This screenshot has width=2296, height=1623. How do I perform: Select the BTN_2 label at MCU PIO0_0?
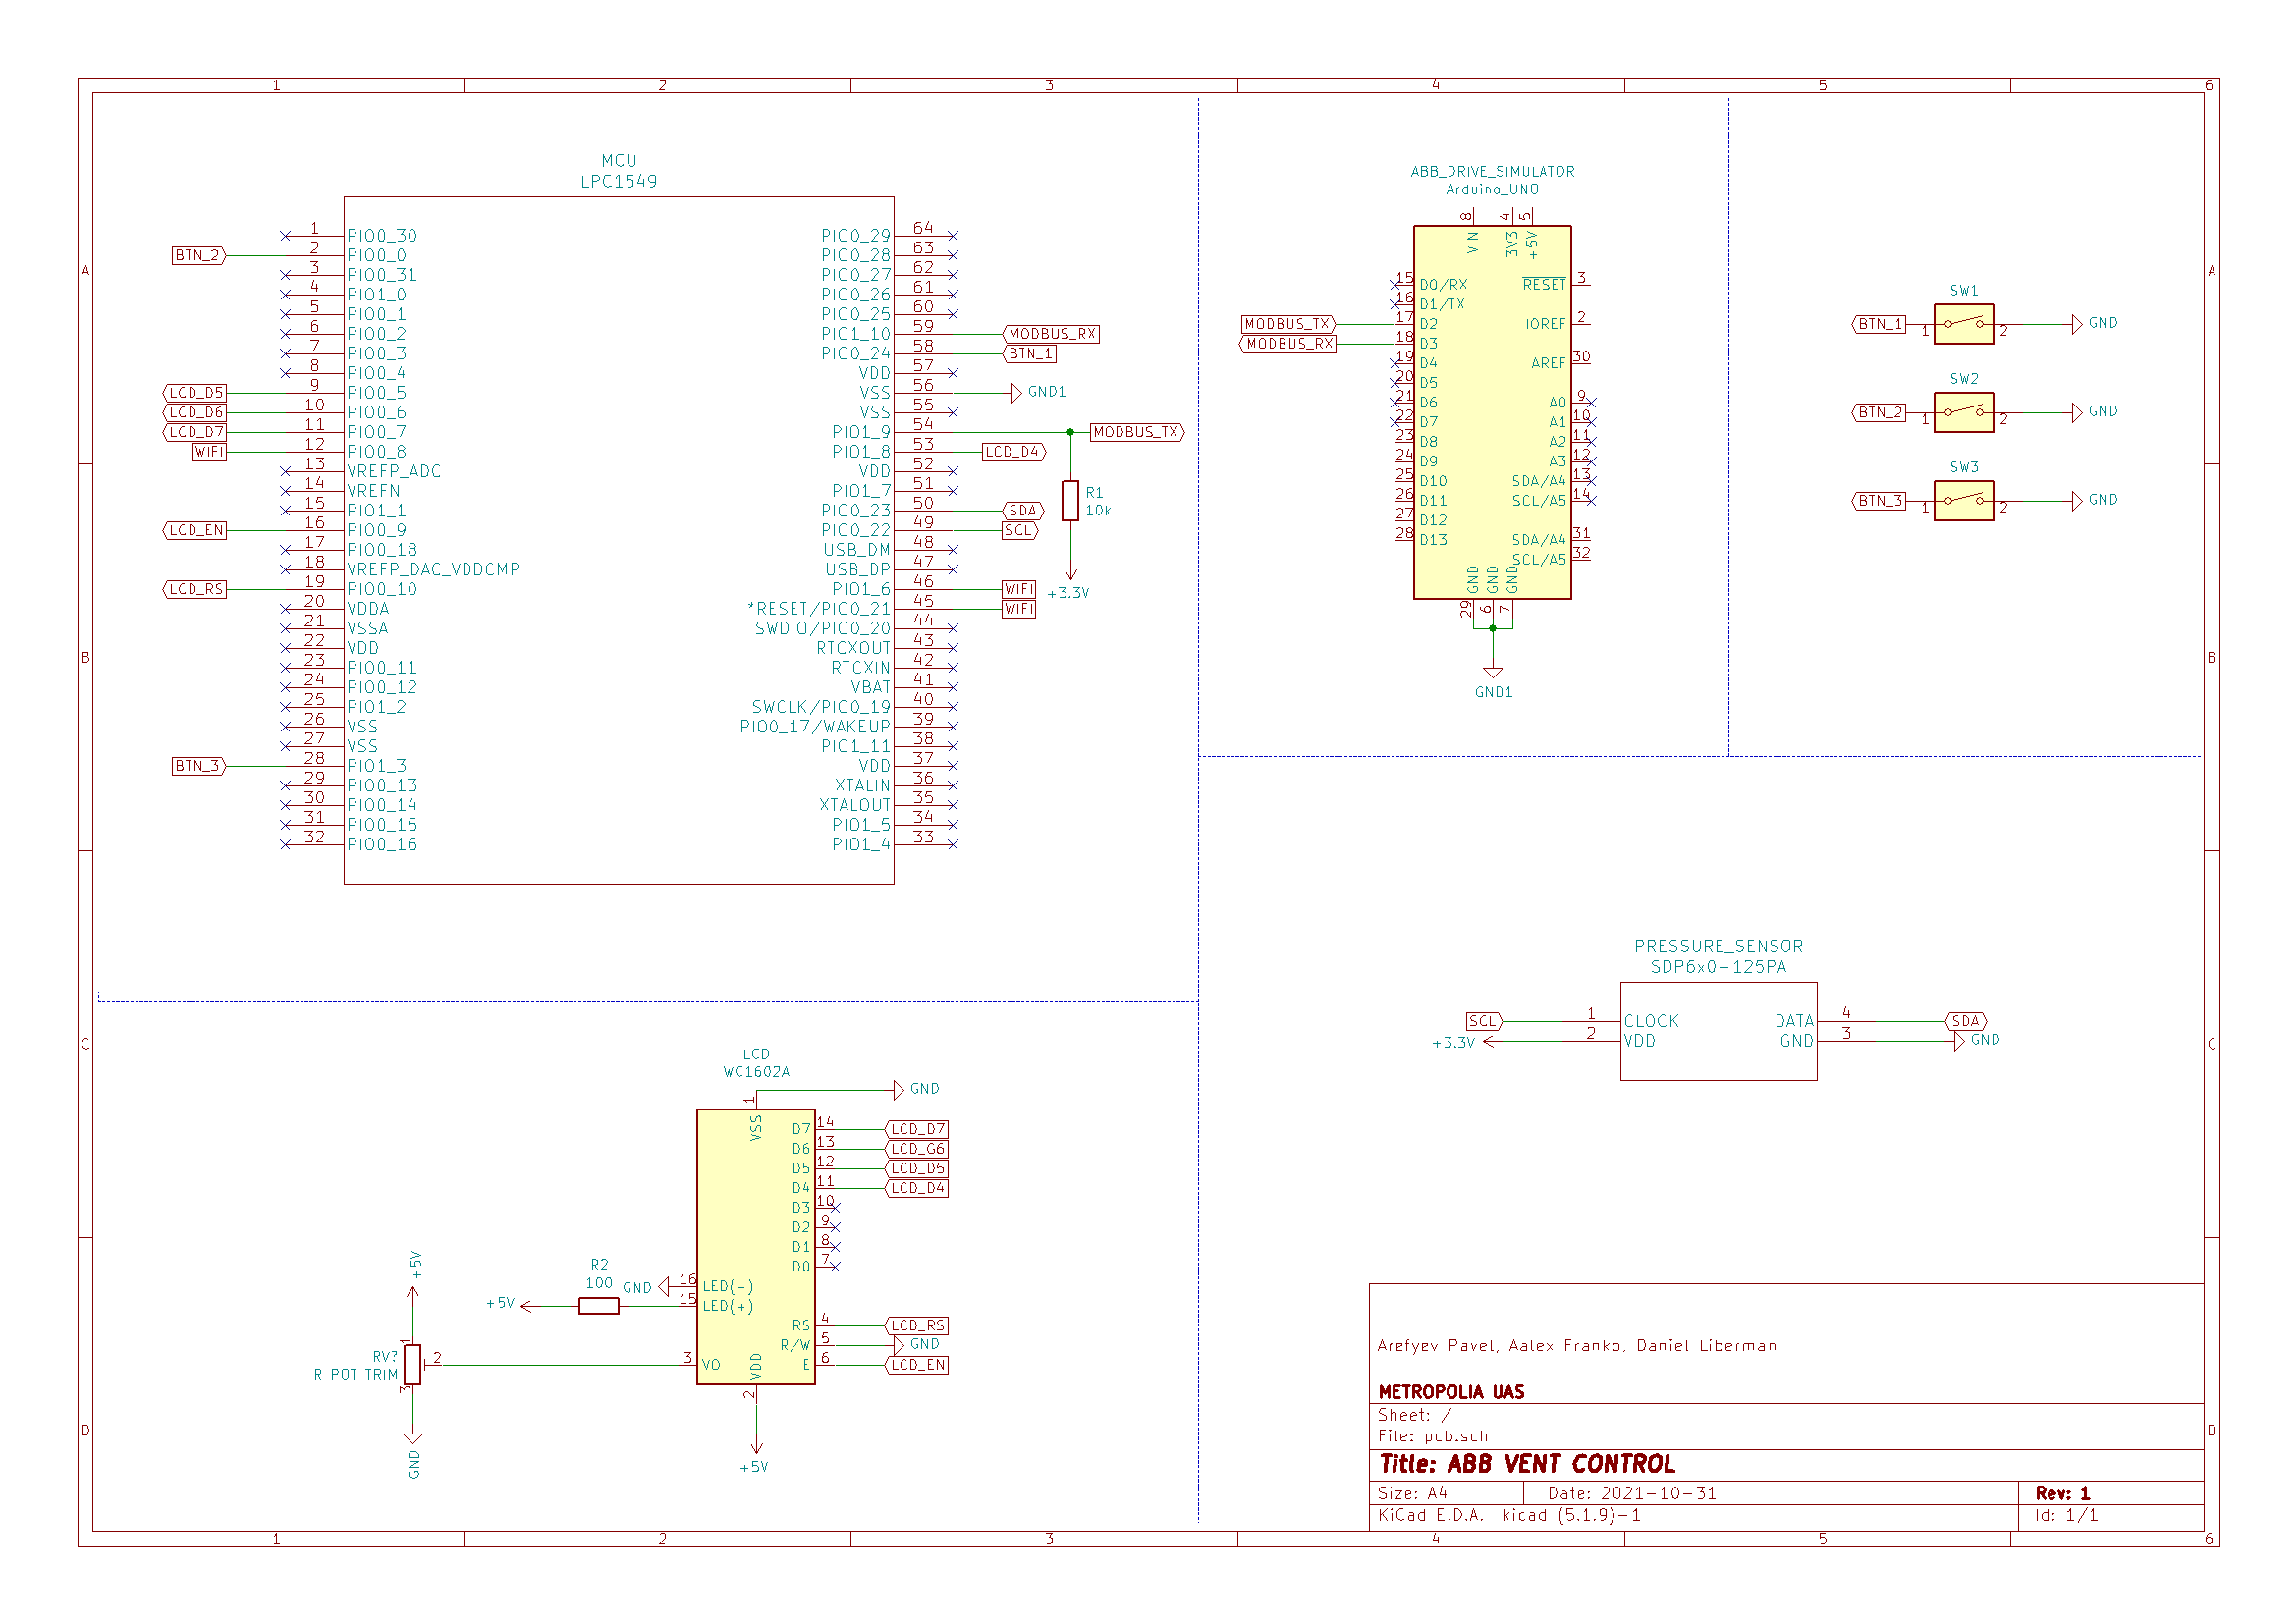click(199, 255)
